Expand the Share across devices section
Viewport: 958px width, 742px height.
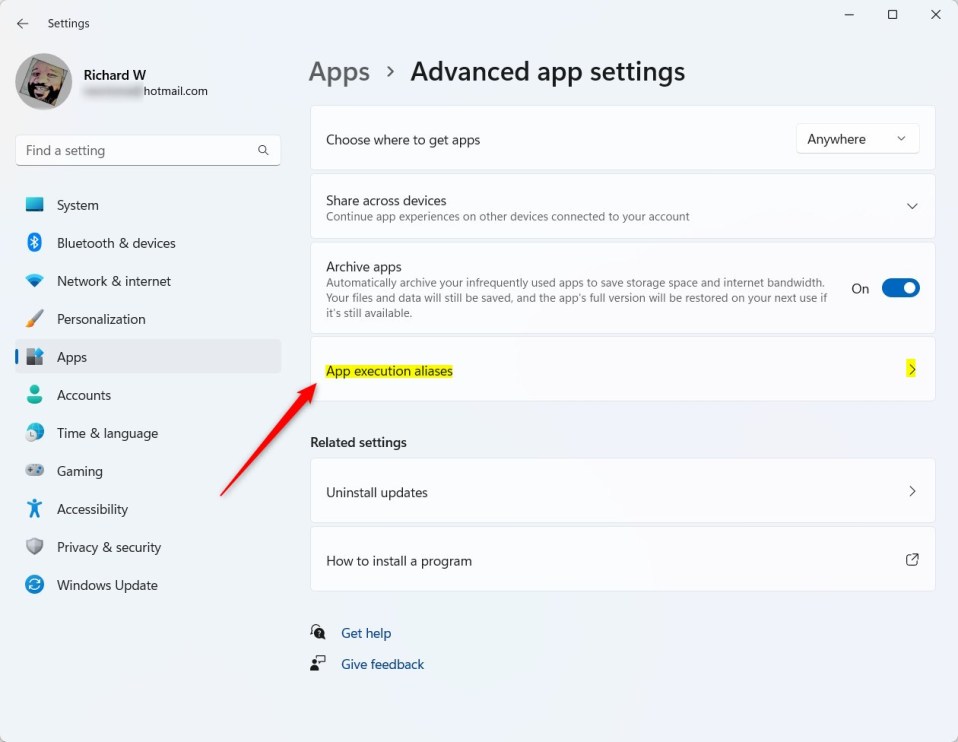tap(911, 206)
